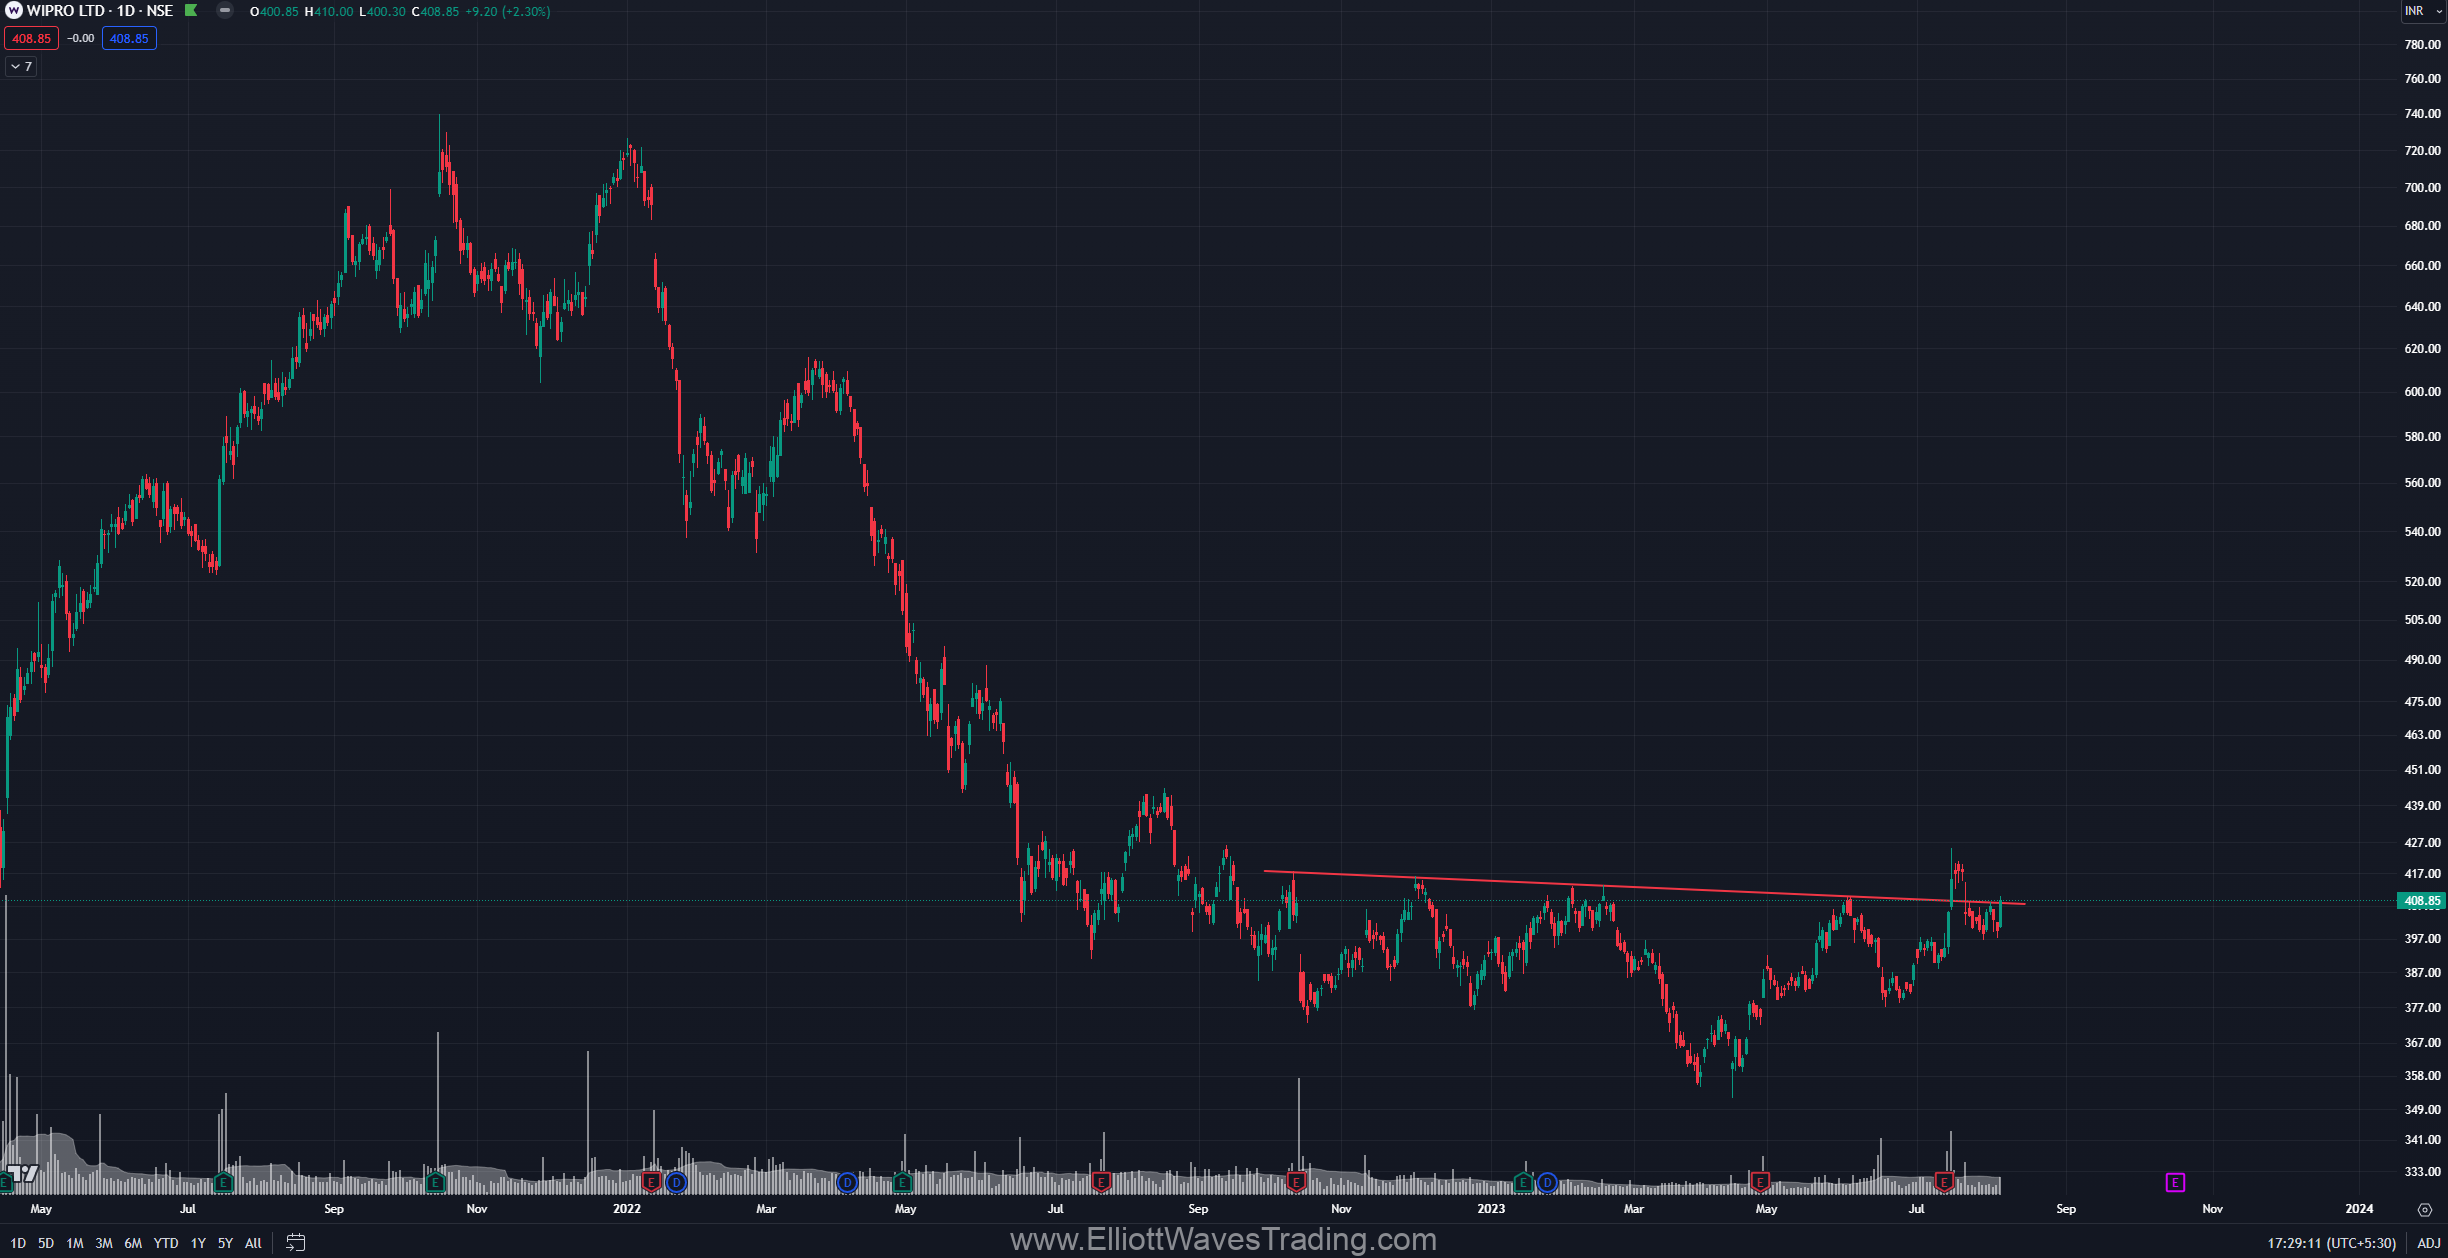
Task: Click green earnings marker at May 2022
Action: click(x=902, y=1183)
